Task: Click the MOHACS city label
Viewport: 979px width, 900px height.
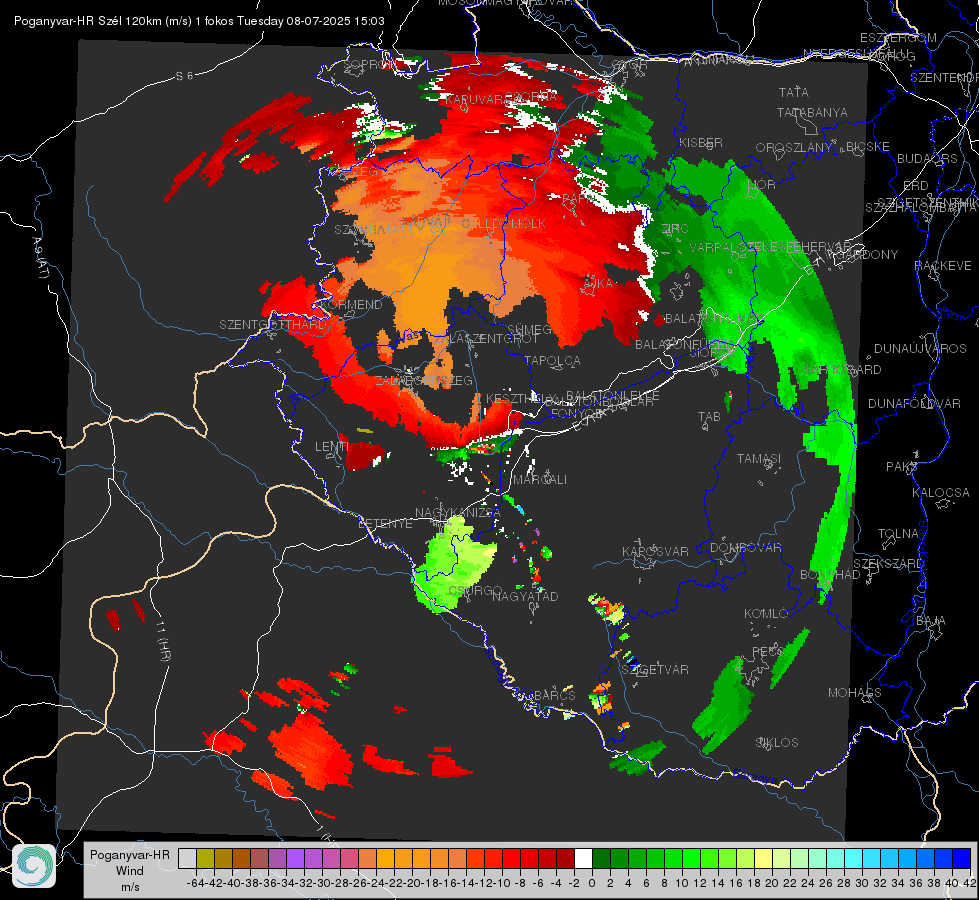Action: 855,693
